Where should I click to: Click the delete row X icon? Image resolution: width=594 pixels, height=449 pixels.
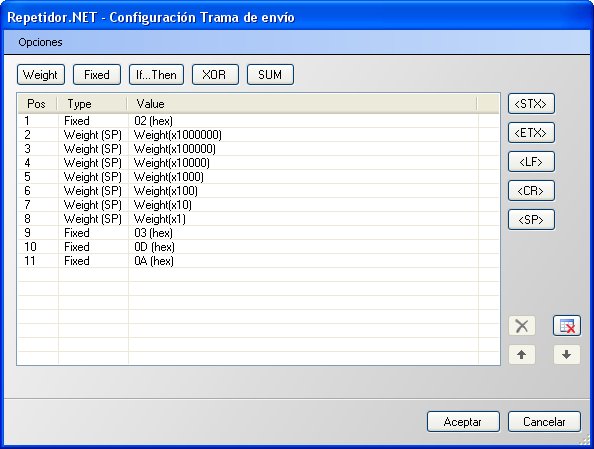[x=522, y=326]
